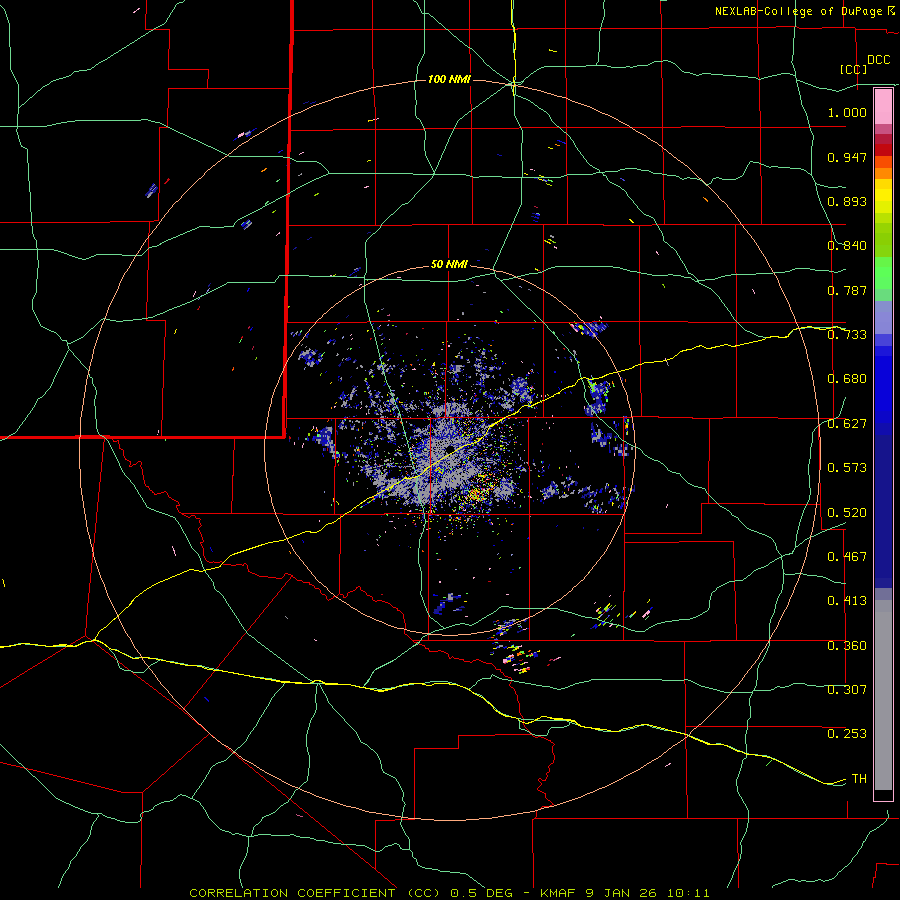The height and width of the screenshot is (900, 900).
Task: Click the 0.520 scale value
Action: point(847,513)
